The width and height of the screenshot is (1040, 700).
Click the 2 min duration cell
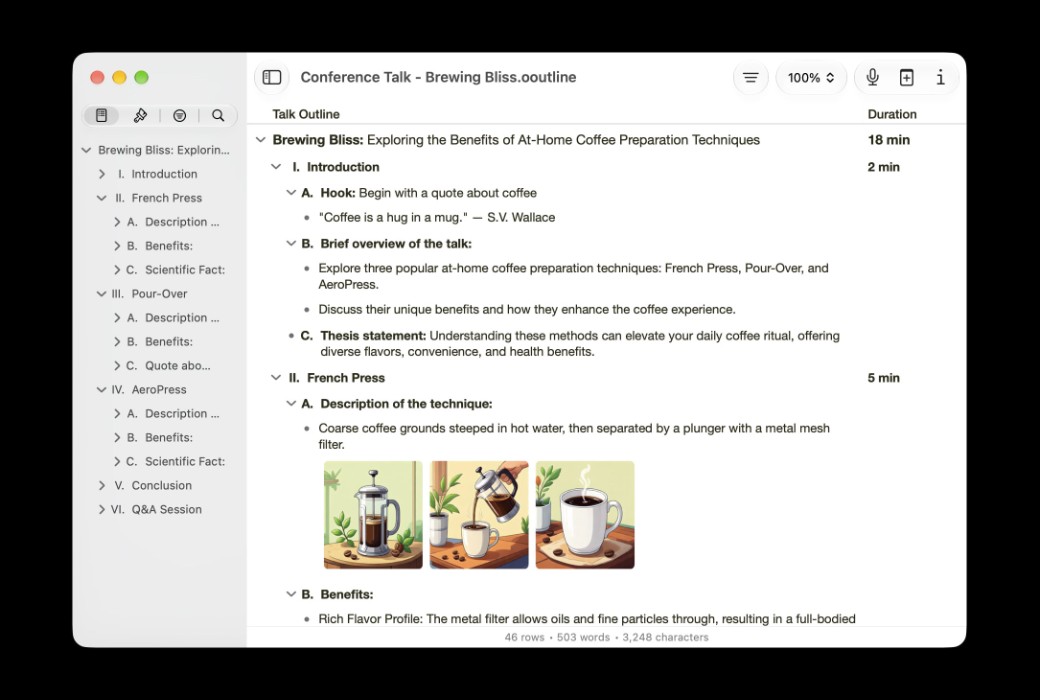tap(883, 167)
